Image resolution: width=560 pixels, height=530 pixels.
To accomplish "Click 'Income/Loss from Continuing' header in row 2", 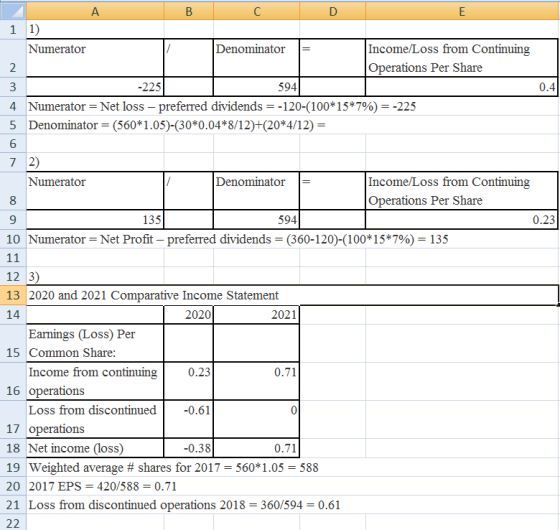I will click(x=461, y=58).
